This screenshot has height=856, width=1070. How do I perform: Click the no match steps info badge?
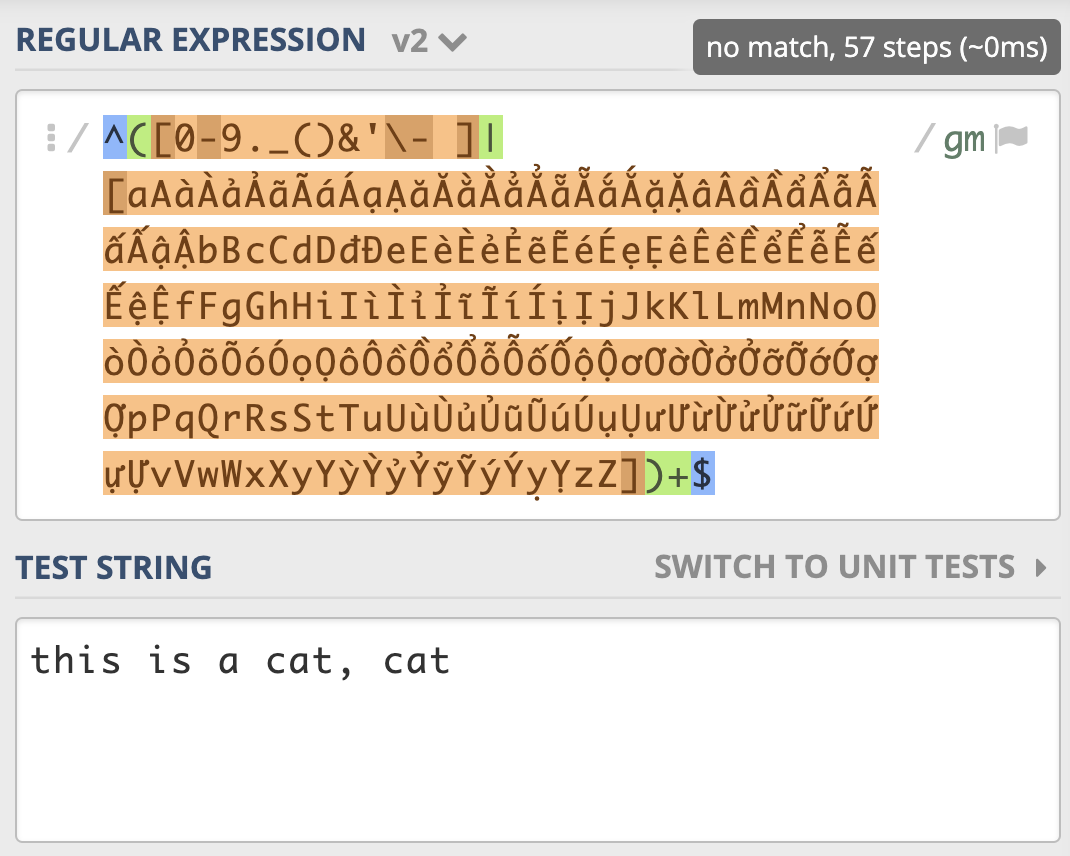pos(876,47)
